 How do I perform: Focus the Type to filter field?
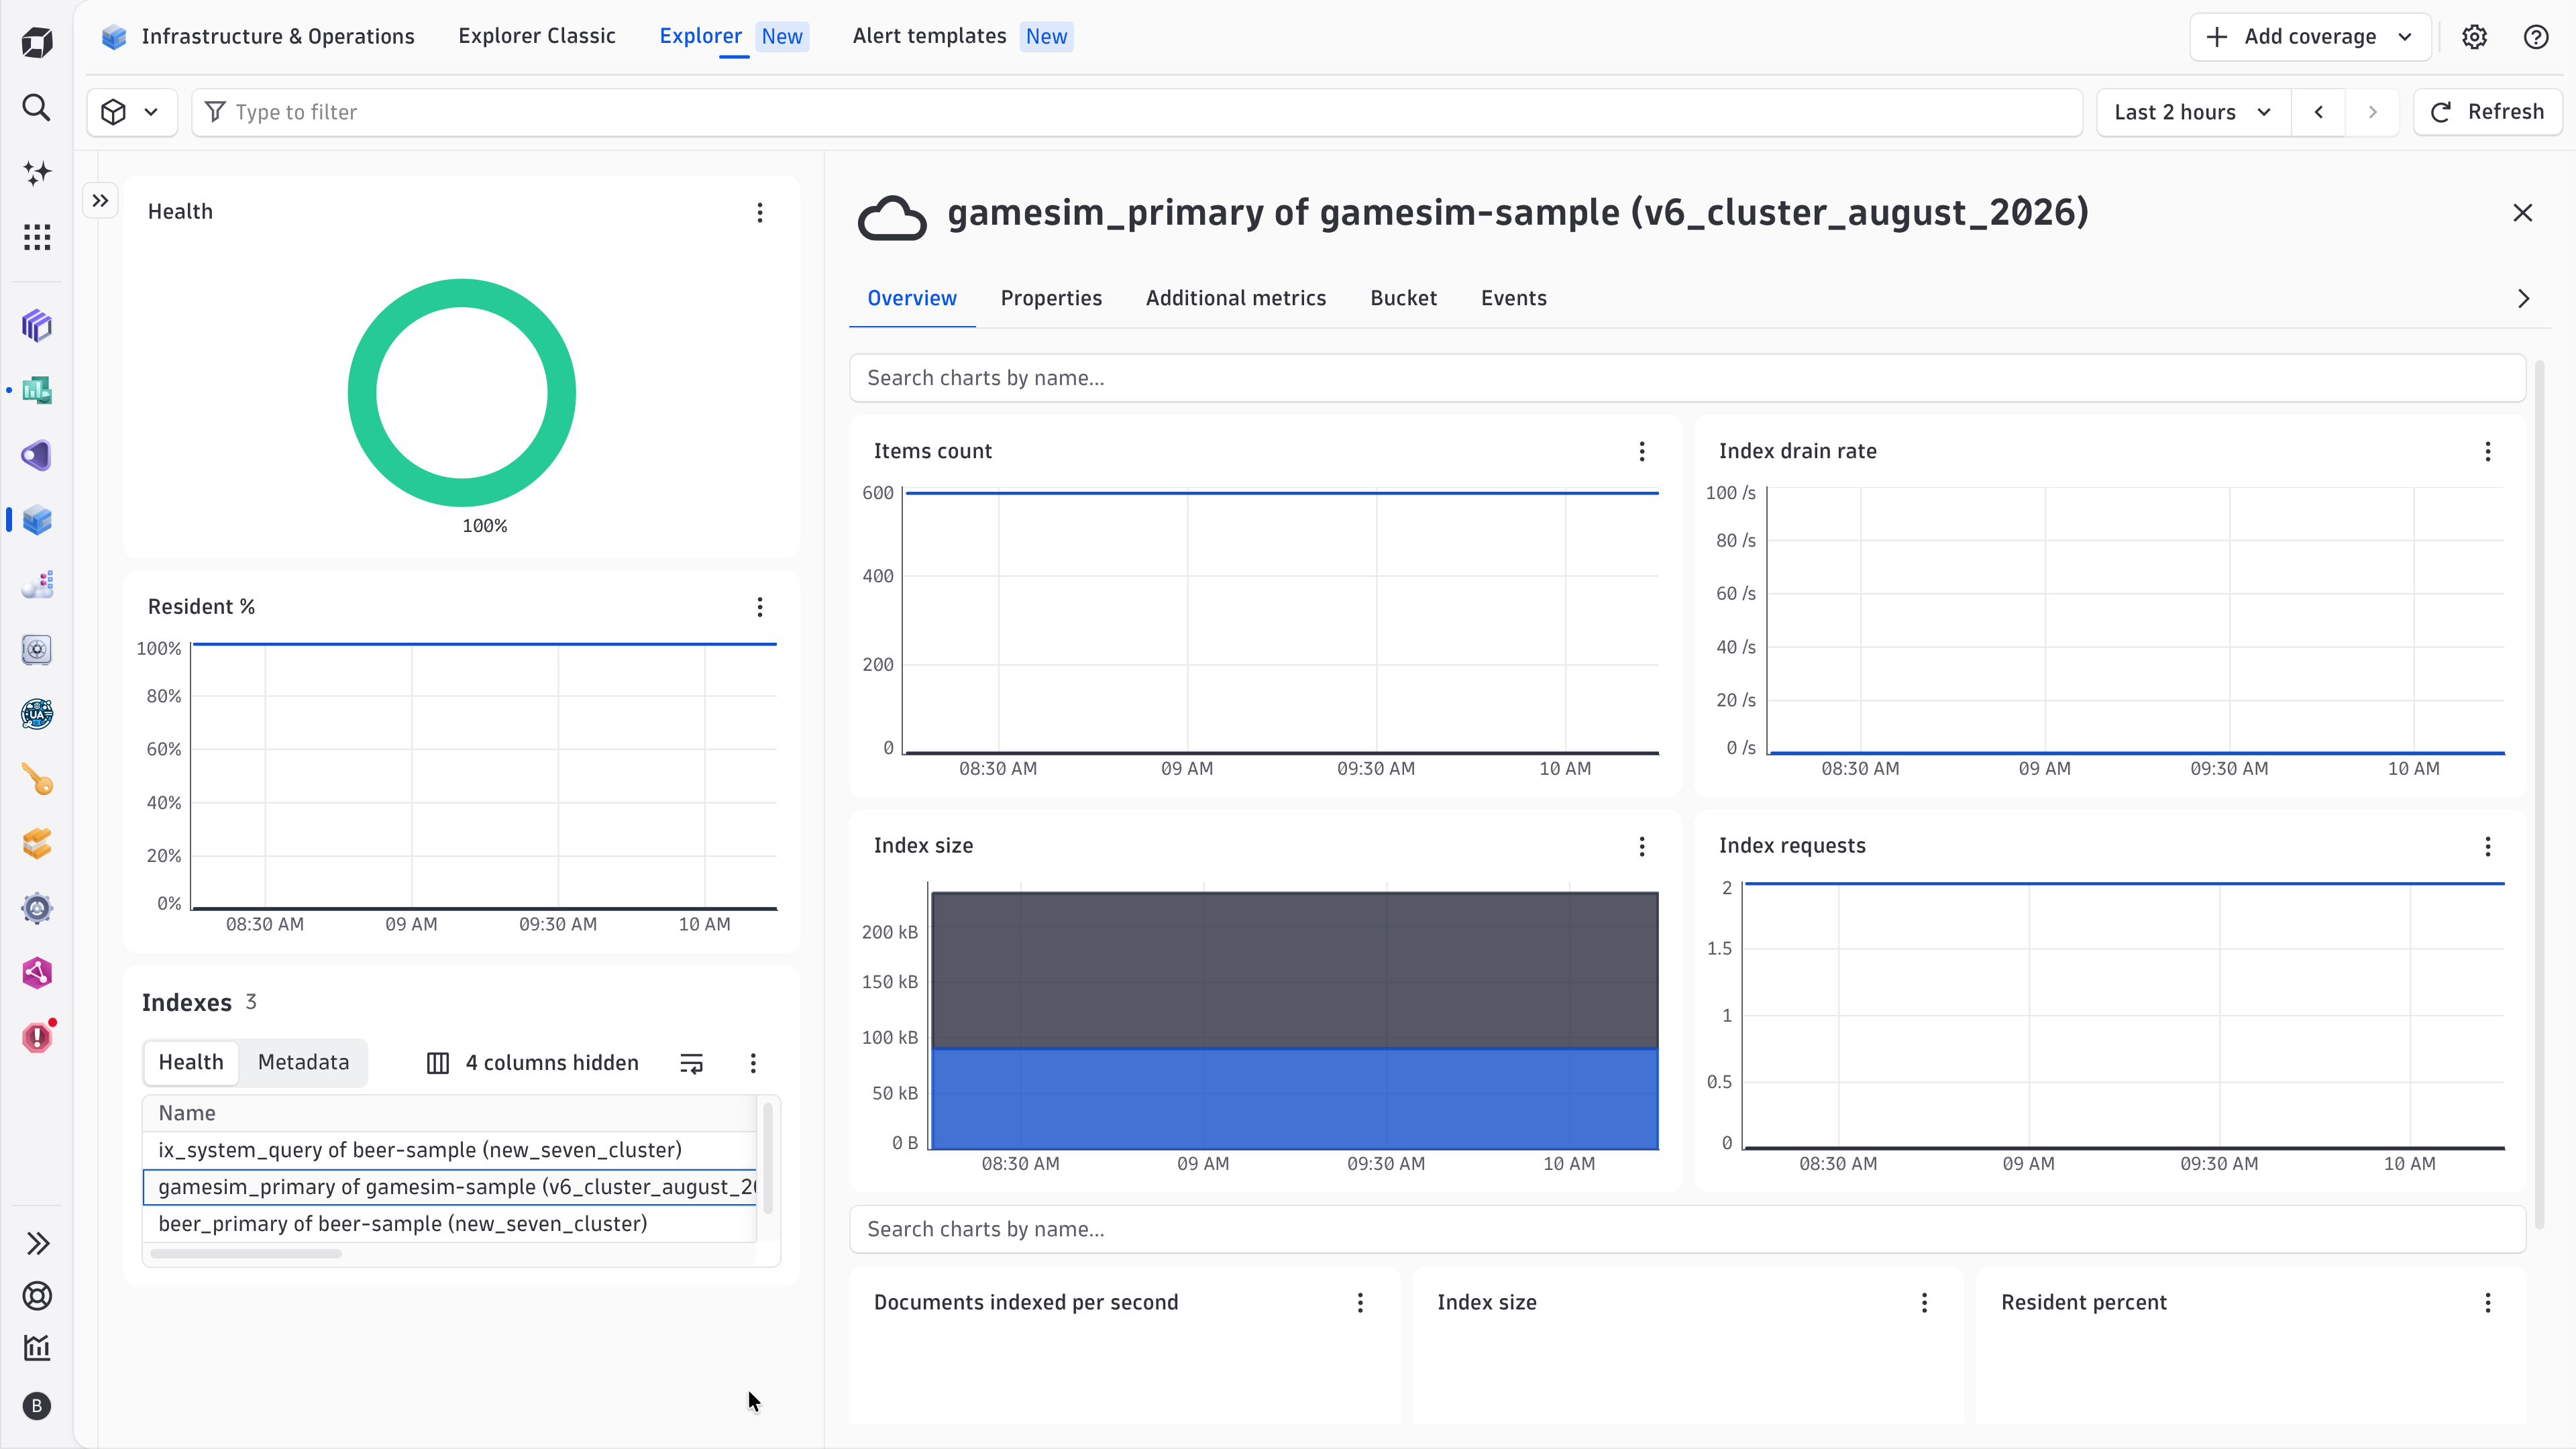[x=1137, y=112]
